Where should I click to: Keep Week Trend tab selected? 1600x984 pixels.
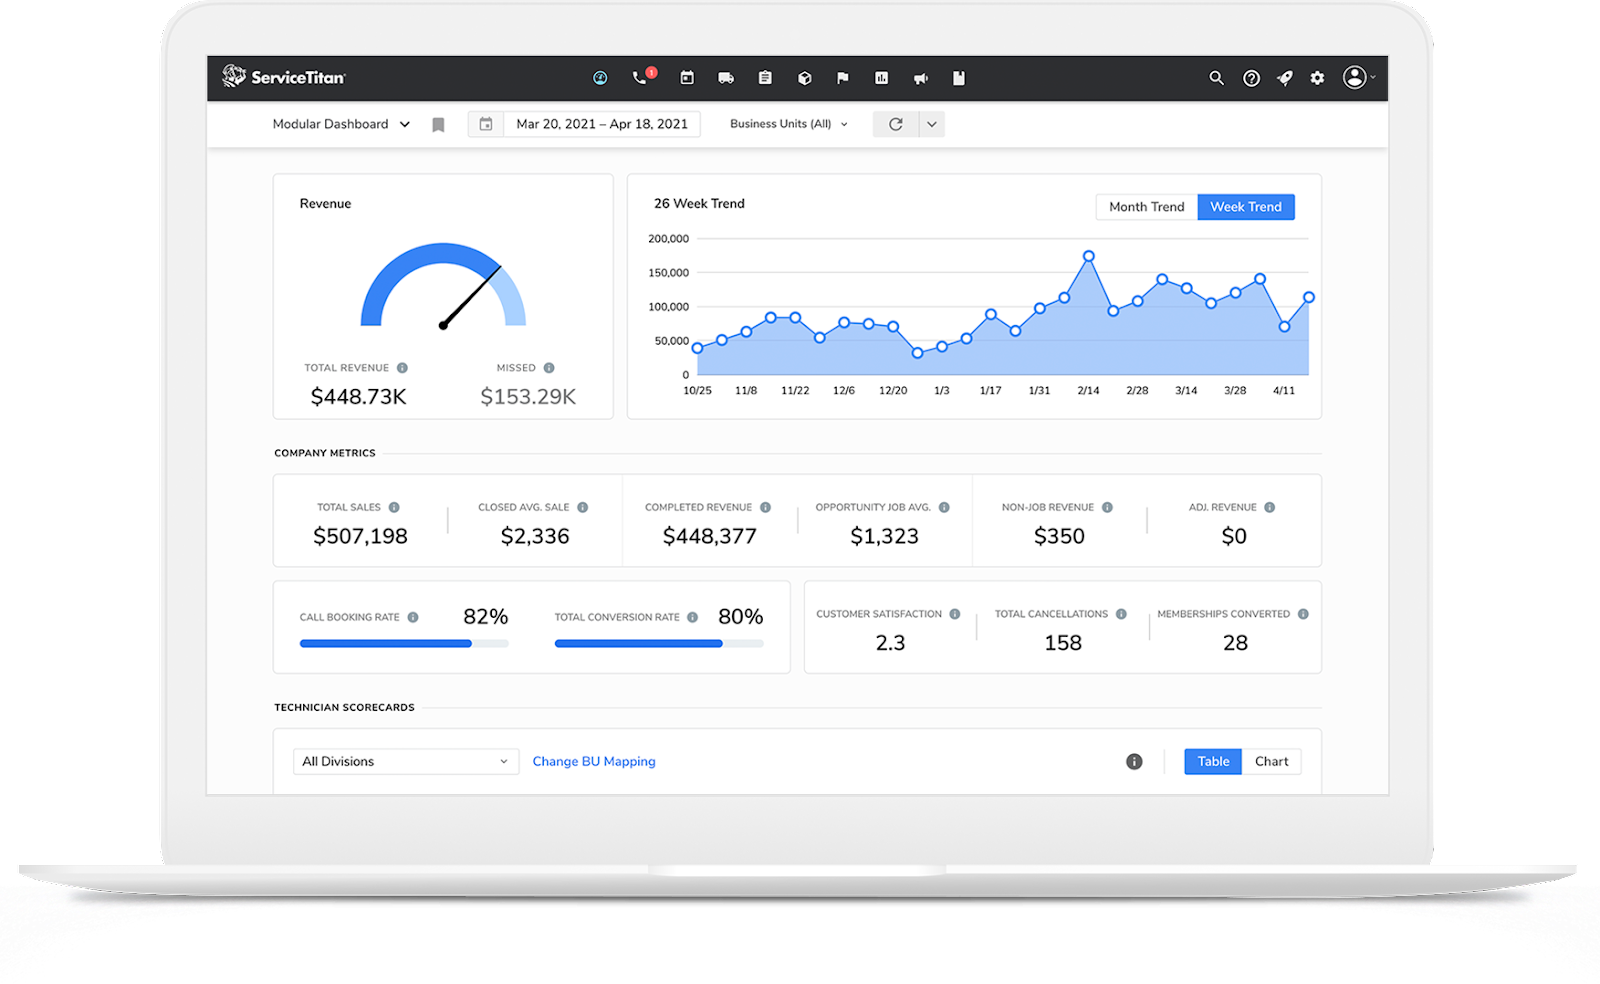point(1245,206)
